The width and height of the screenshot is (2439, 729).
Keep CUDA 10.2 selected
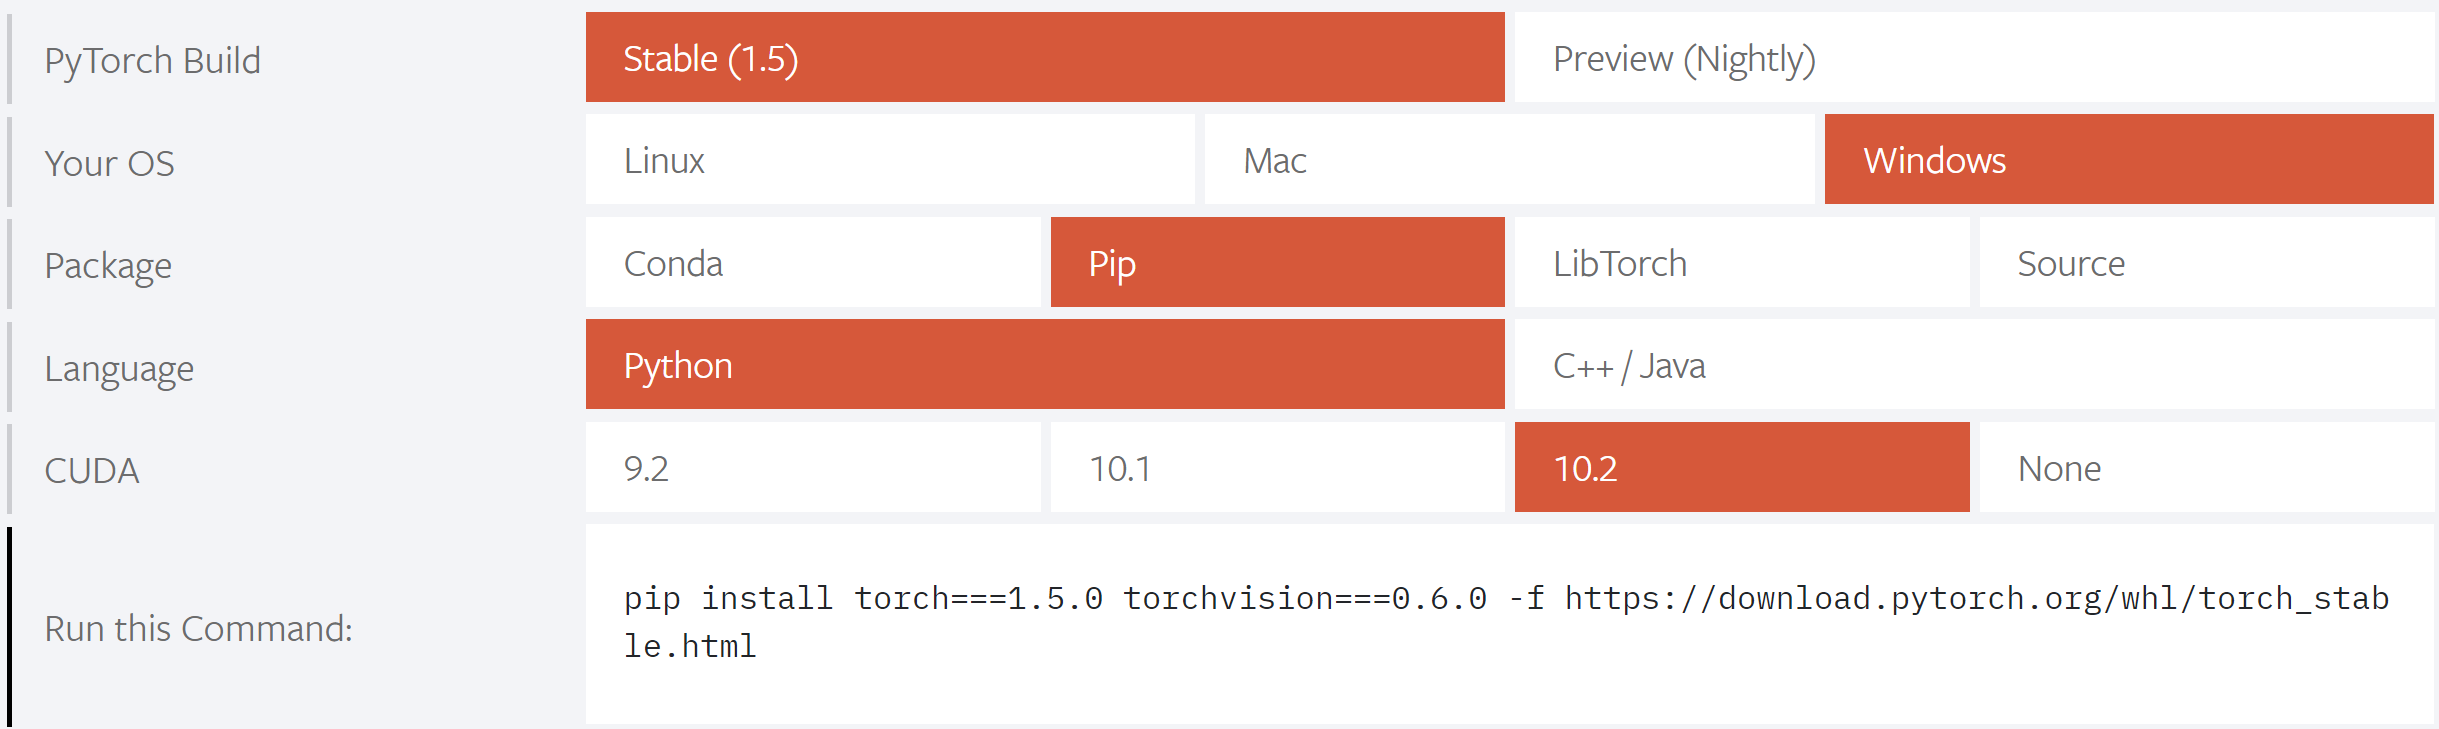[1740, 467]
